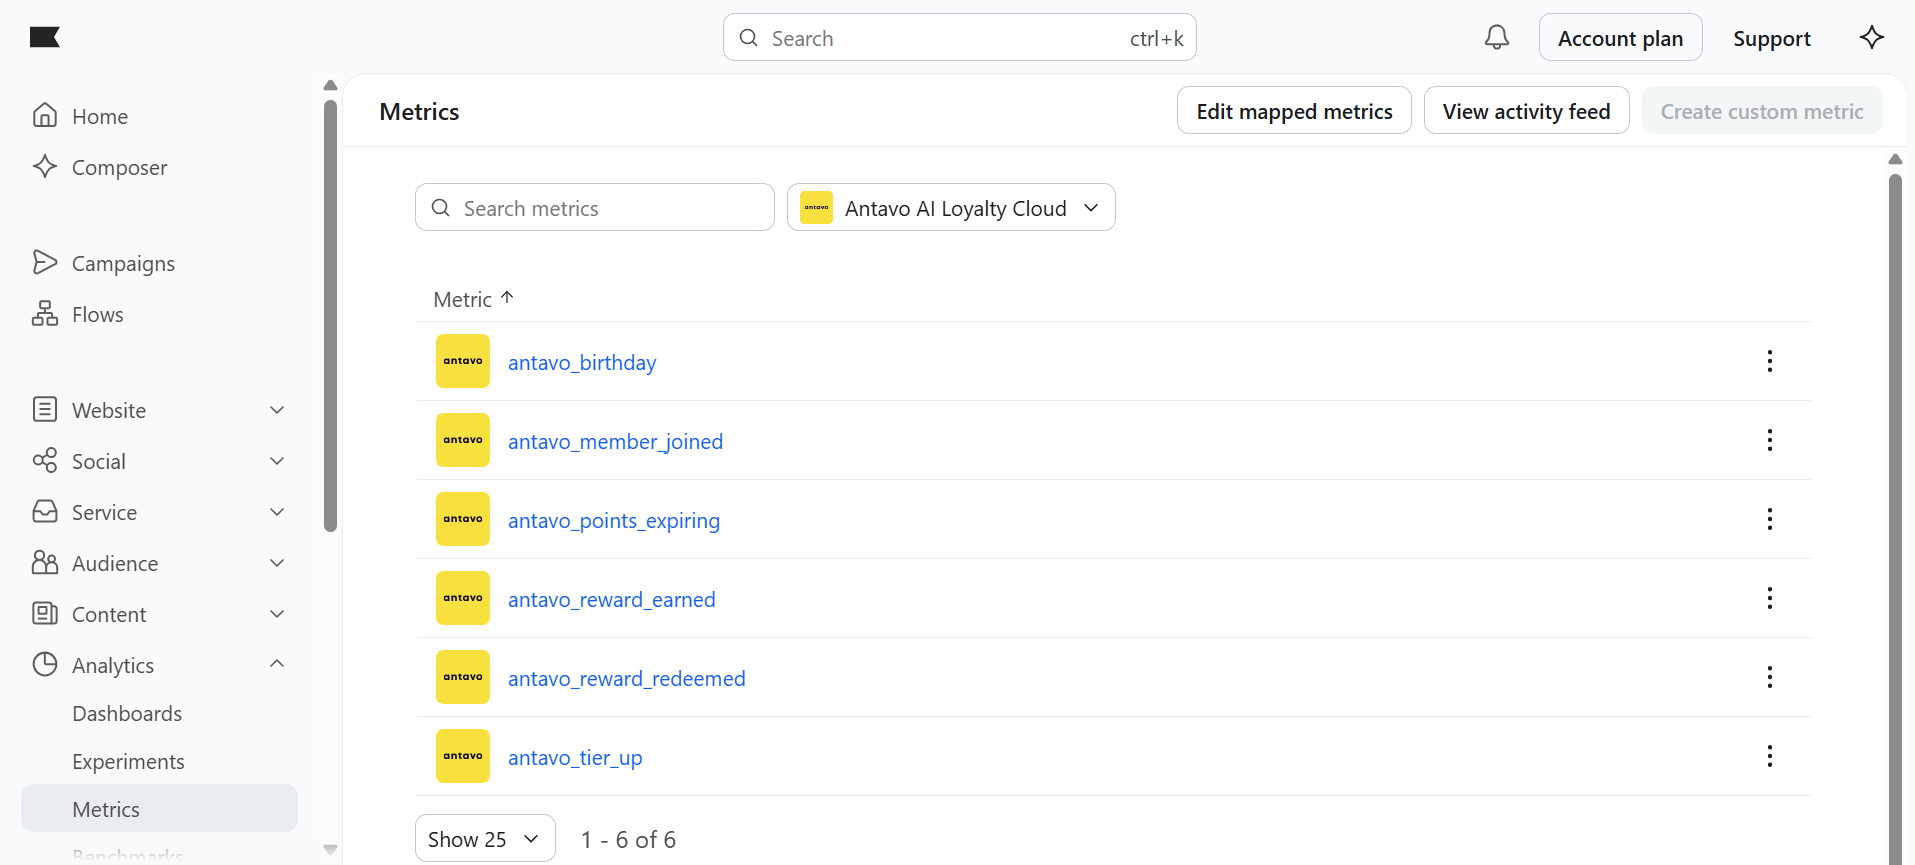Image resolution: width=1915 pixels, height=865 pixels.
Task: Click the Social share icon
Action: [45, 461]
